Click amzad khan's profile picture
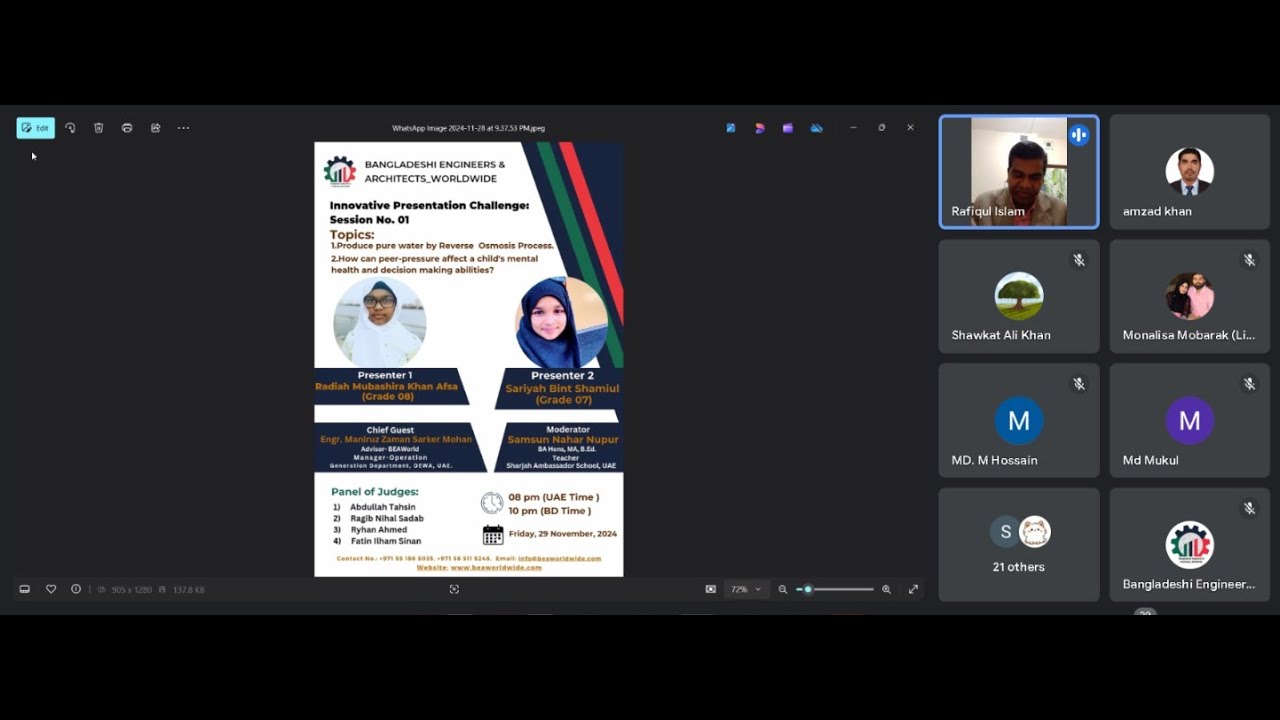 pos(1190,172)
